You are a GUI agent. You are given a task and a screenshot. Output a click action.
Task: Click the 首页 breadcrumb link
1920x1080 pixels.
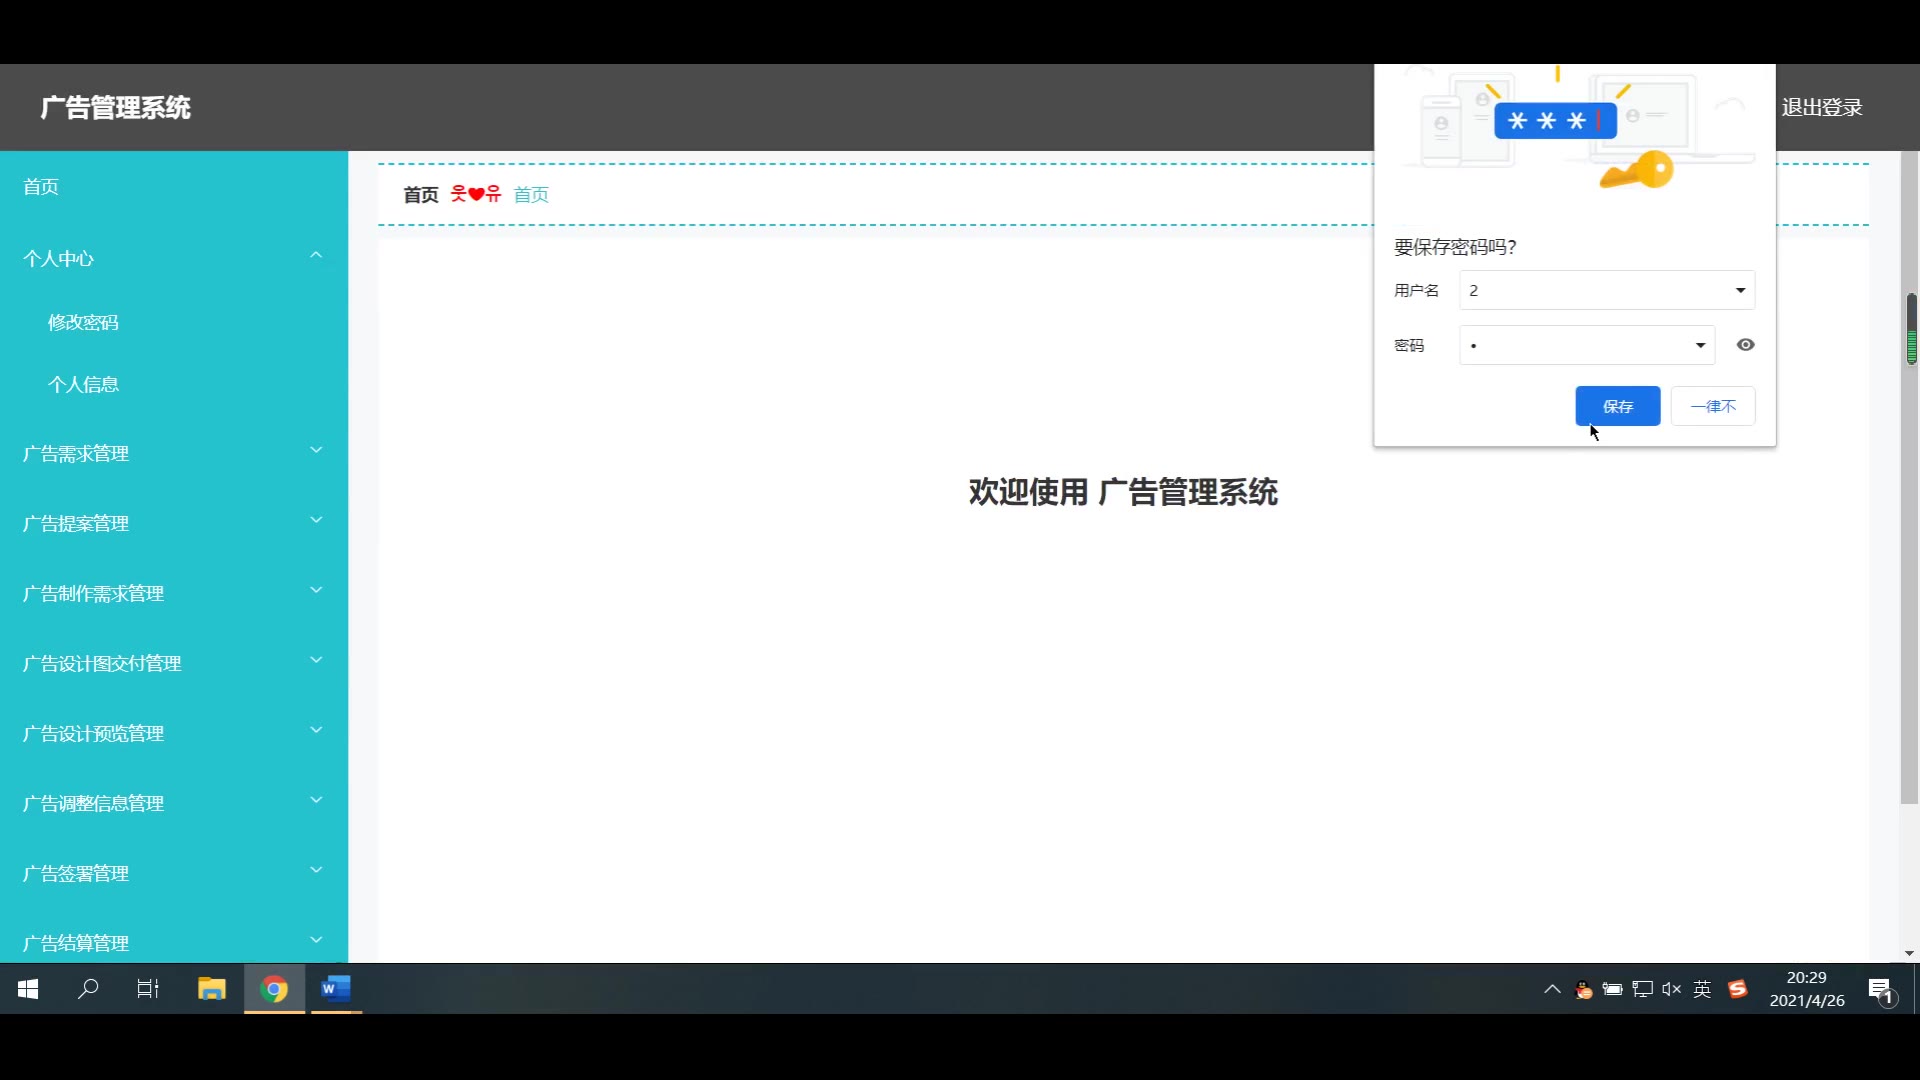531,195
